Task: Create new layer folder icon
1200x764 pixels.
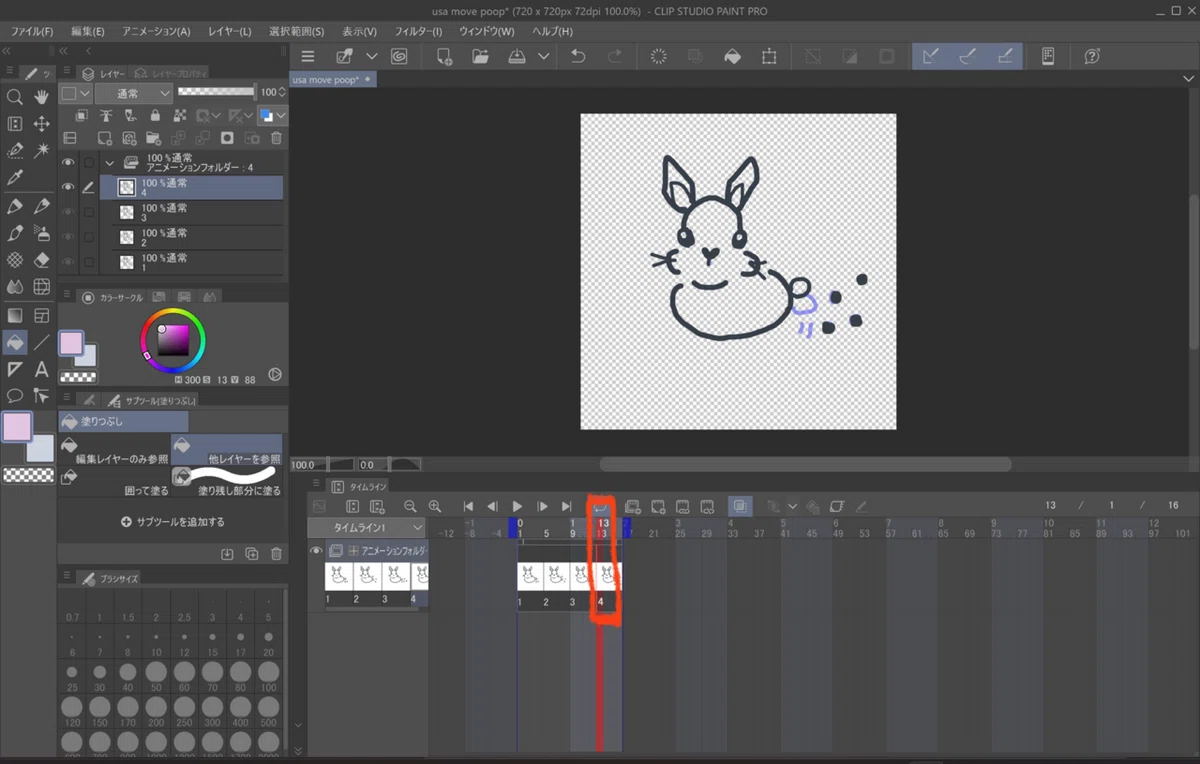Action: 153,138
